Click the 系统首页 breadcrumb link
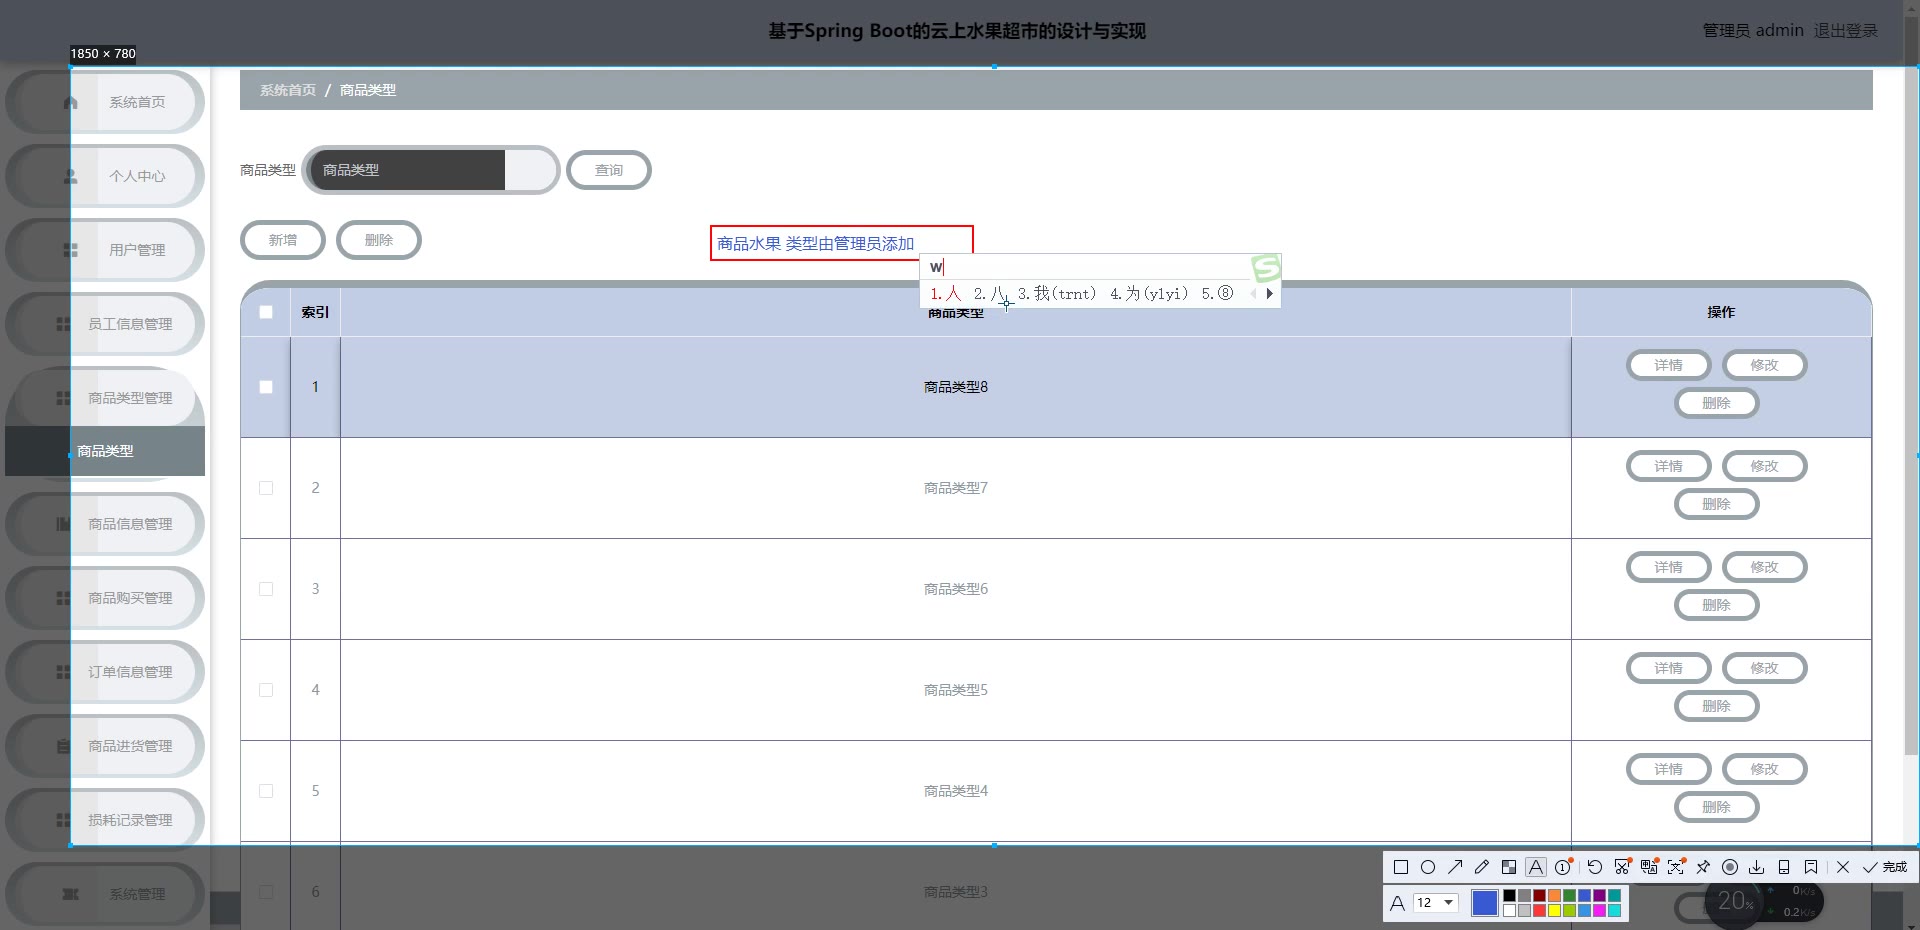1920x930 pixels. pyautogui.click(x=288, y=90)
